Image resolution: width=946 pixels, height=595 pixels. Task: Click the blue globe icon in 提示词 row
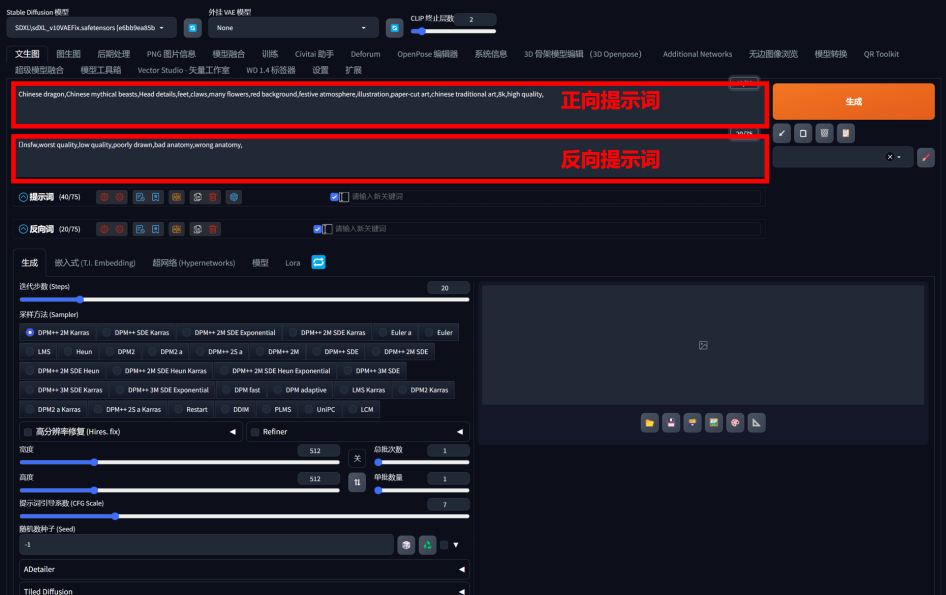point(234,197)
